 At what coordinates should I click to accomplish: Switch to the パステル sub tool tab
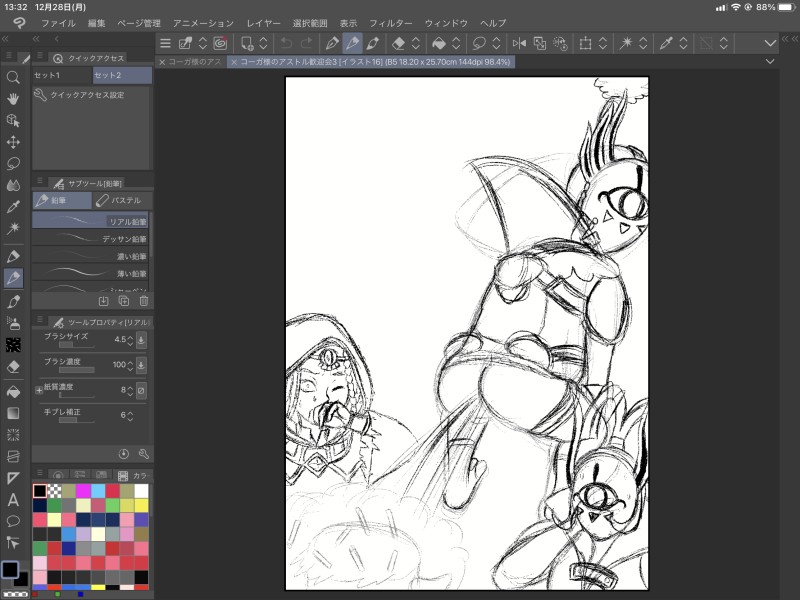pyautogui.click(x=122, y=201)
